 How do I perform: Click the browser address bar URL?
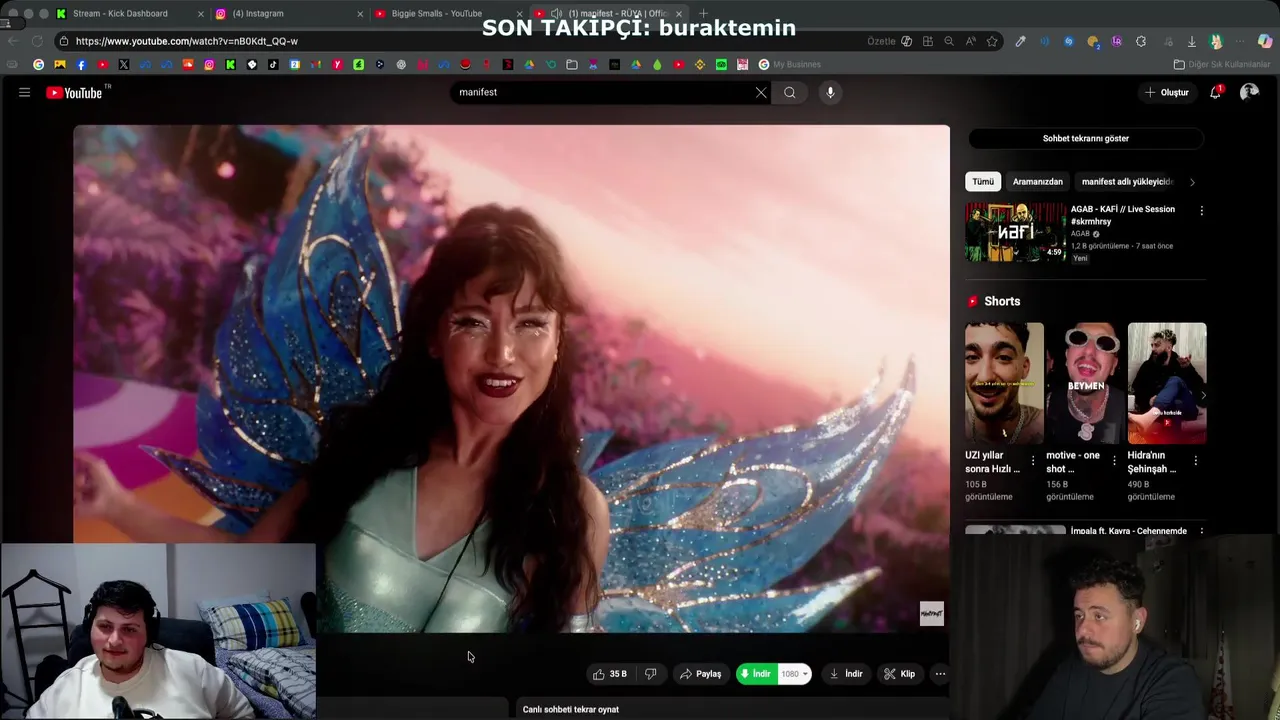click(x=187, y=41)
